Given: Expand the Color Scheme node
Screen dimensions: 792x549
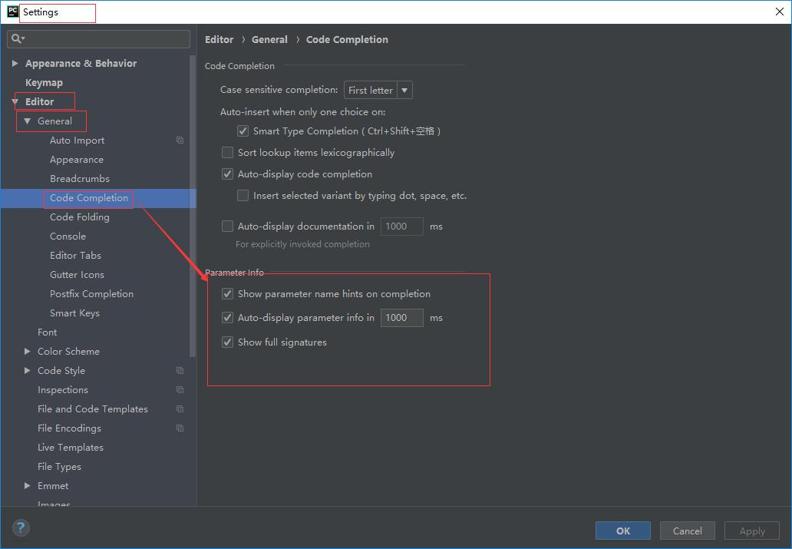Looking at the screenshot, I should 27,351.
